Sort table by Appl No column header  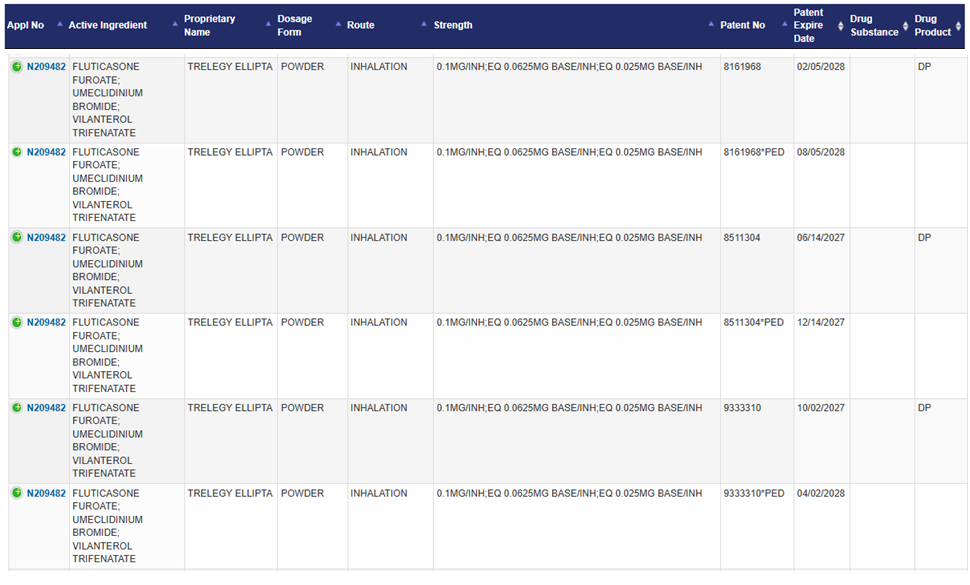pyautogui.click(x=25, y=25)
